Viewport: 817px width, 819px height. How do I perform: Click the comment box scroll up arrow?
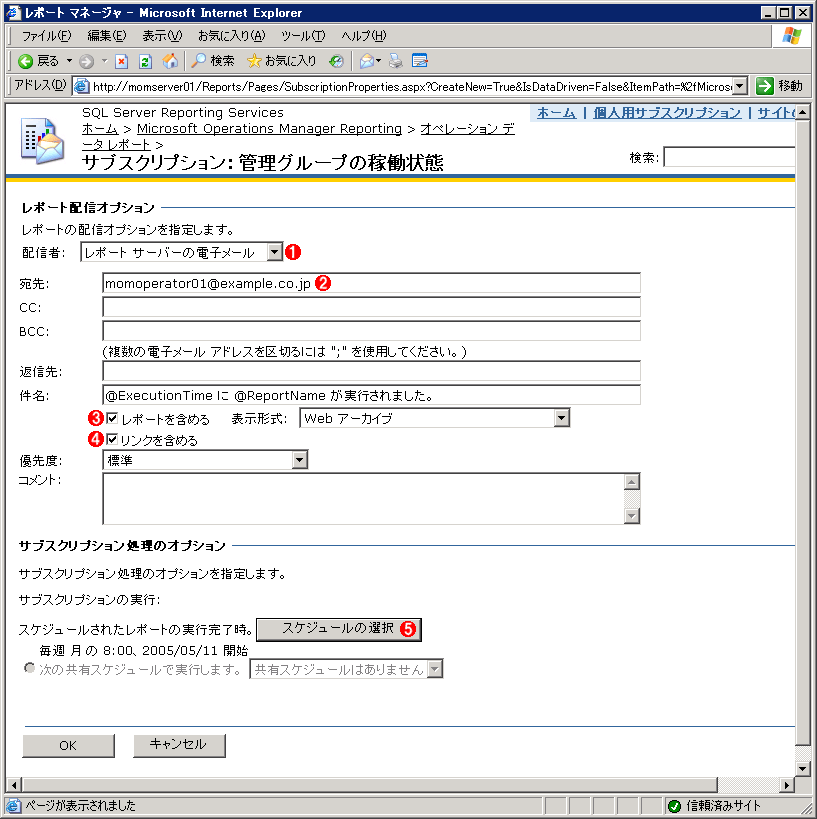632,482
